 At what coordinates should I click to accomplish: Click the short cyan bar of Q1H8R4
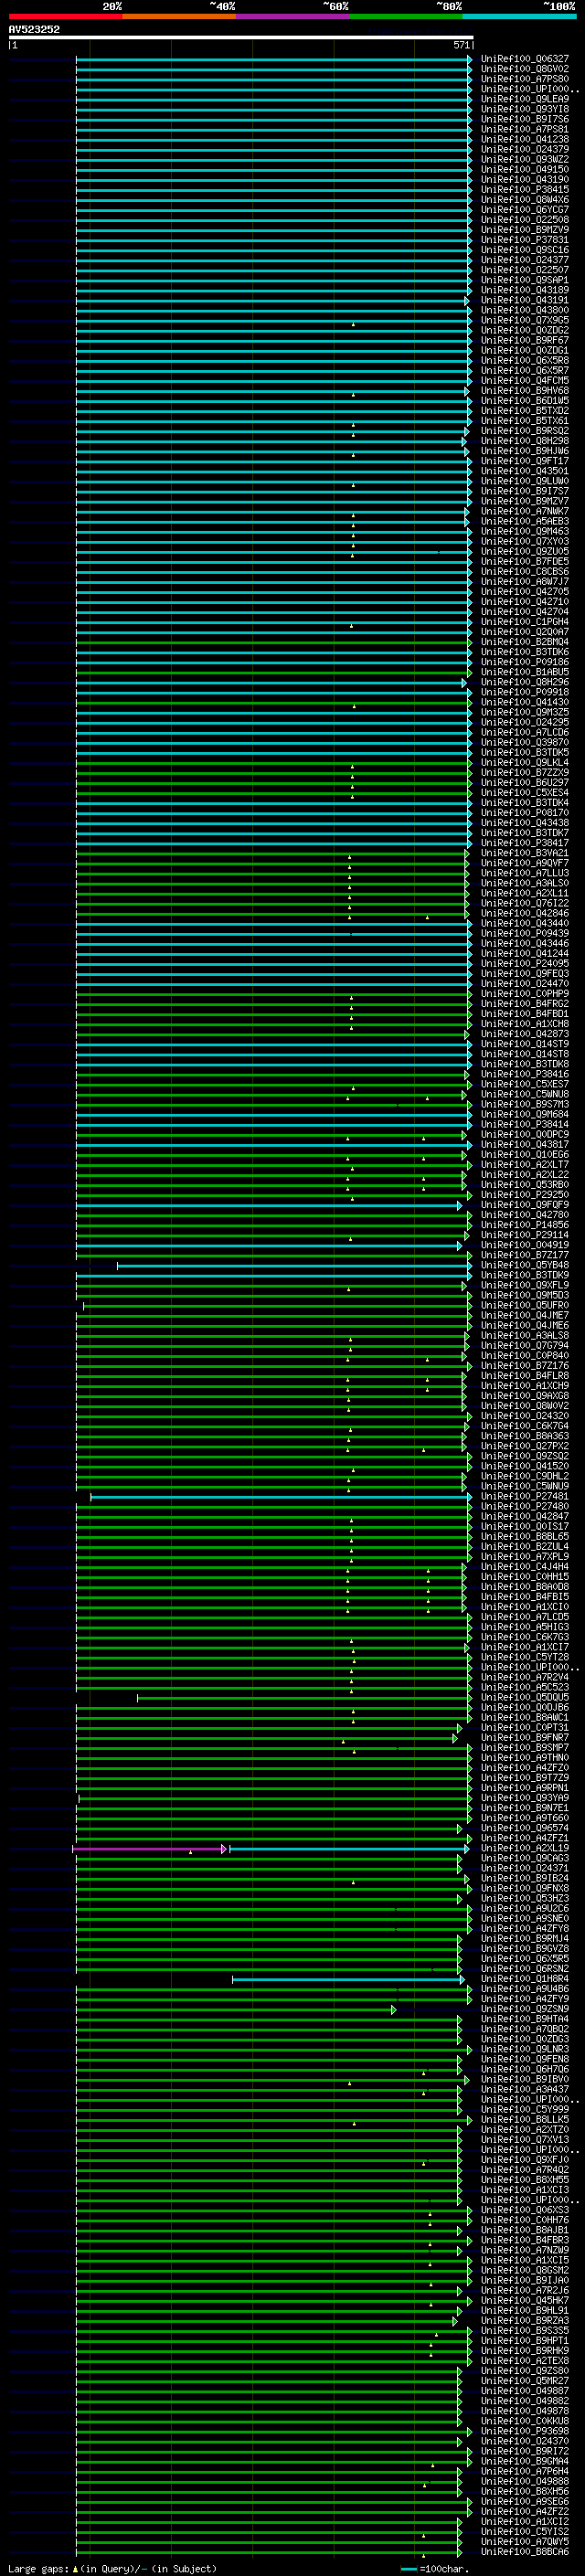pos(348,1980)
